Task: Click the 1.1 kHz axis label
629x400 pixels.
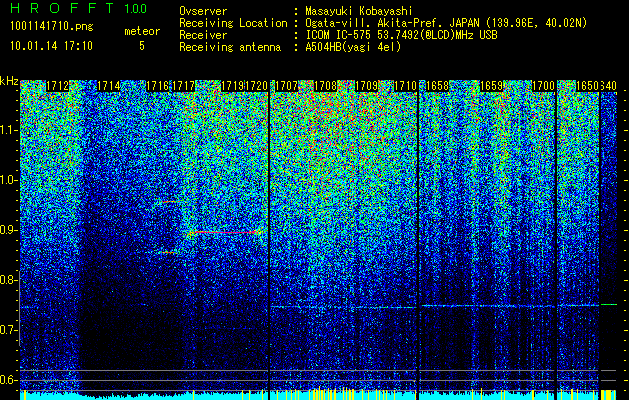Action: [9, 130]
